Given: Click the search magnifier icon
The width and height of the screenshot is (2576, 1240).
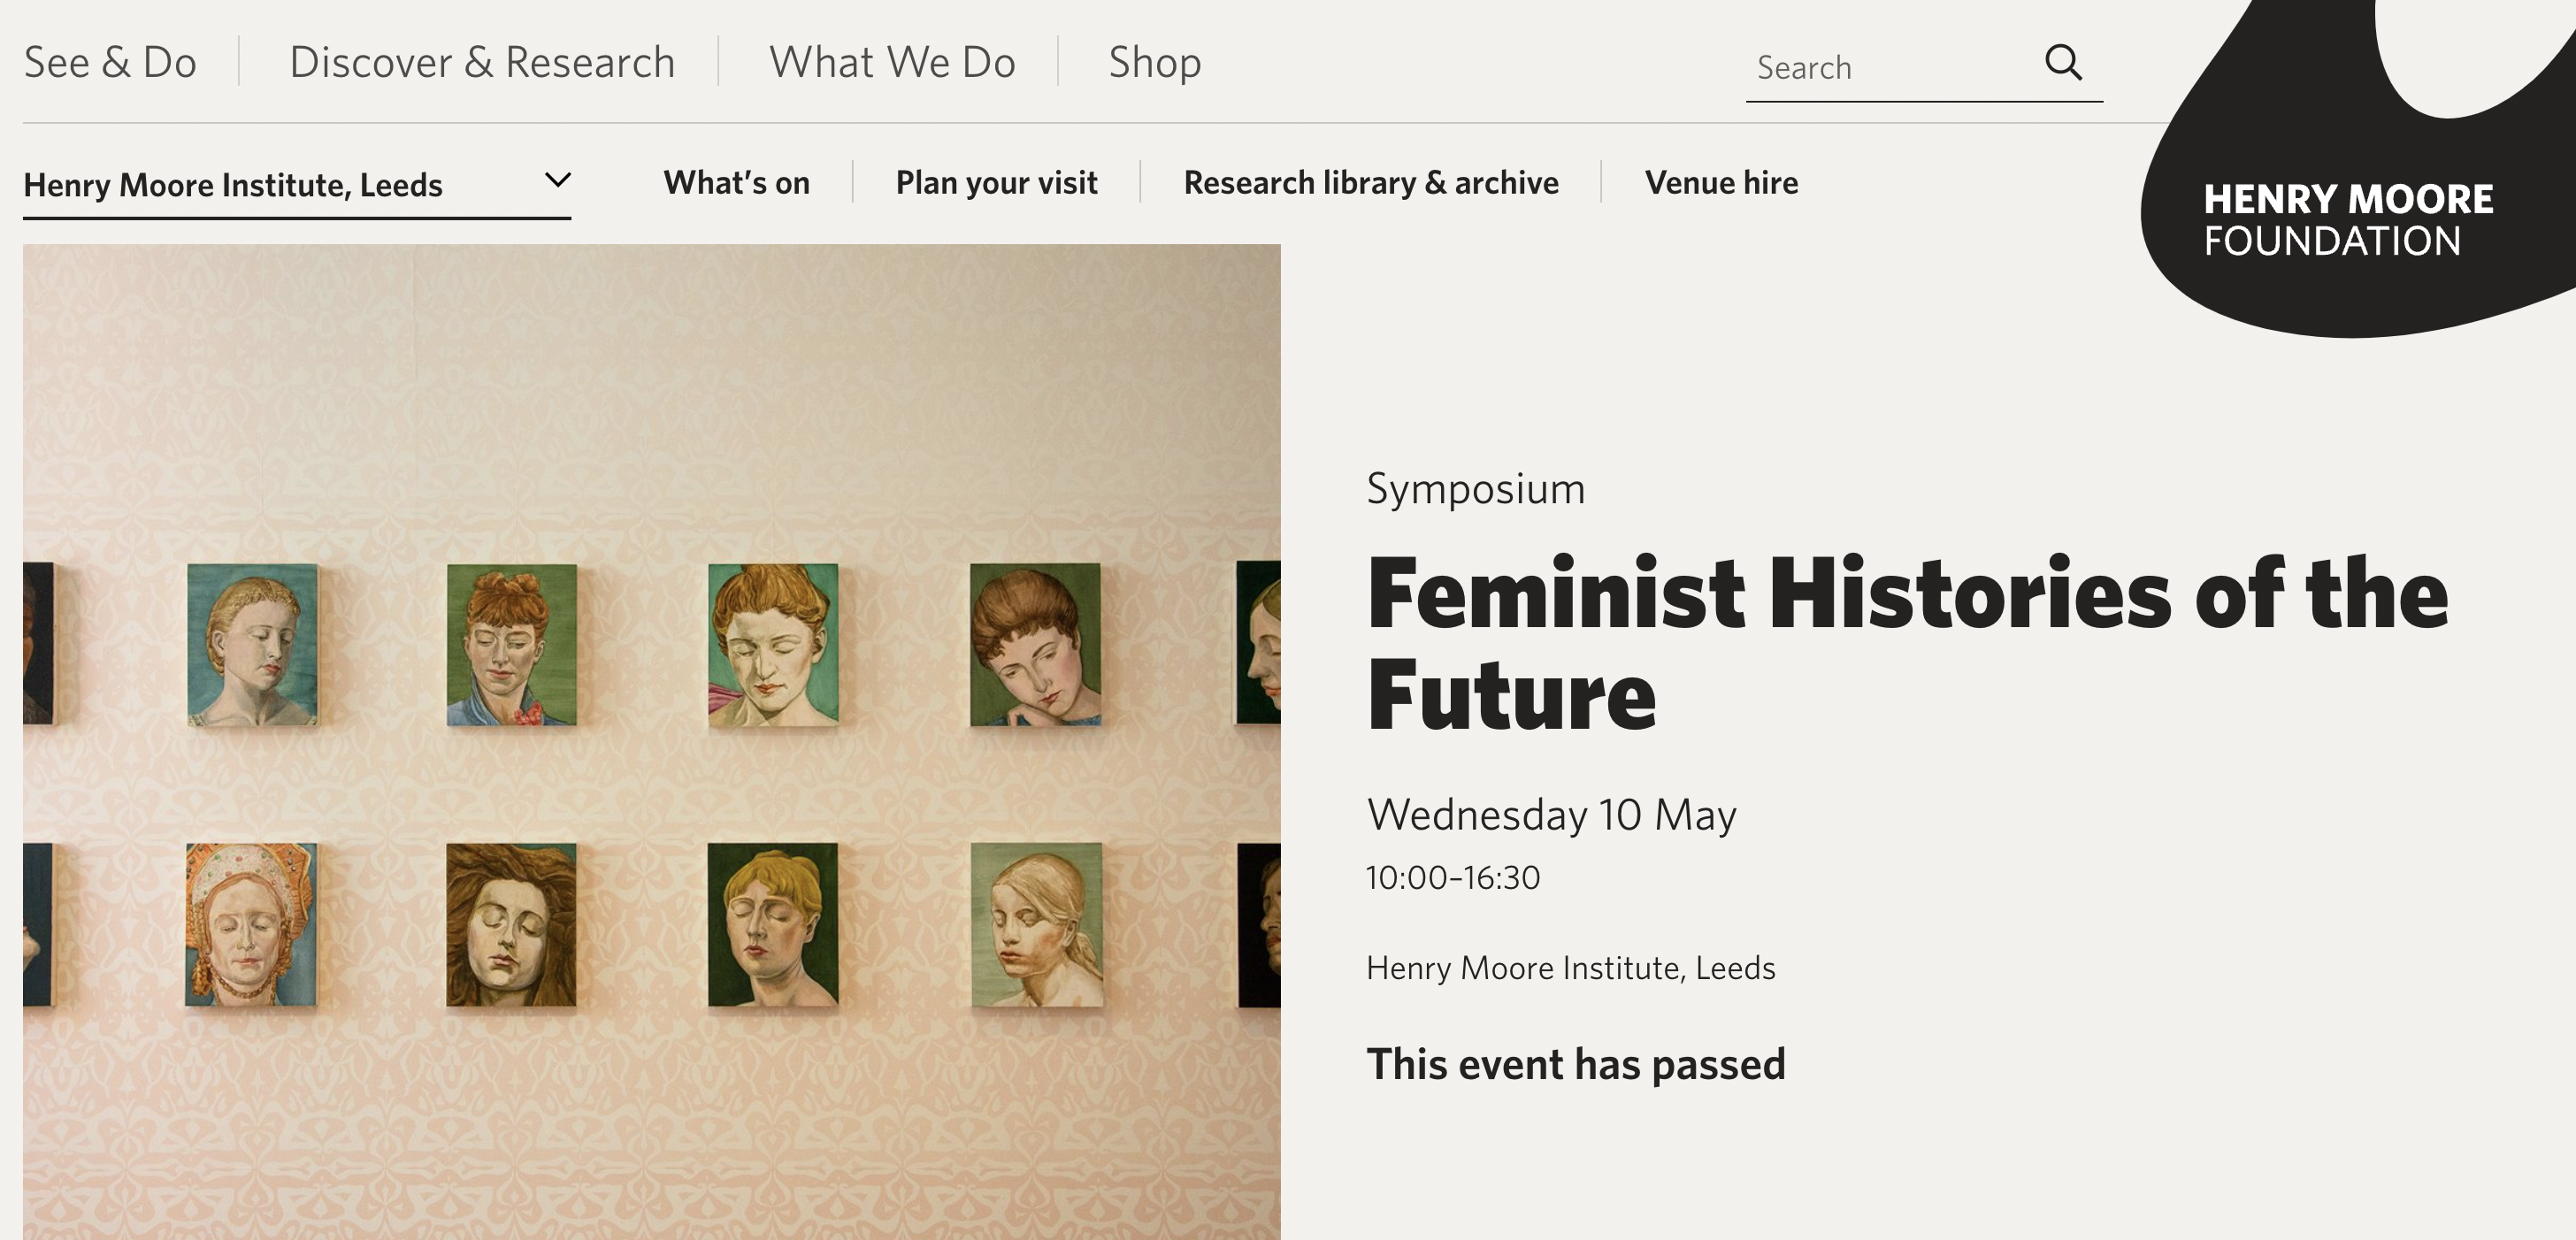Looking at the screenshot, I should (2063, 63).
